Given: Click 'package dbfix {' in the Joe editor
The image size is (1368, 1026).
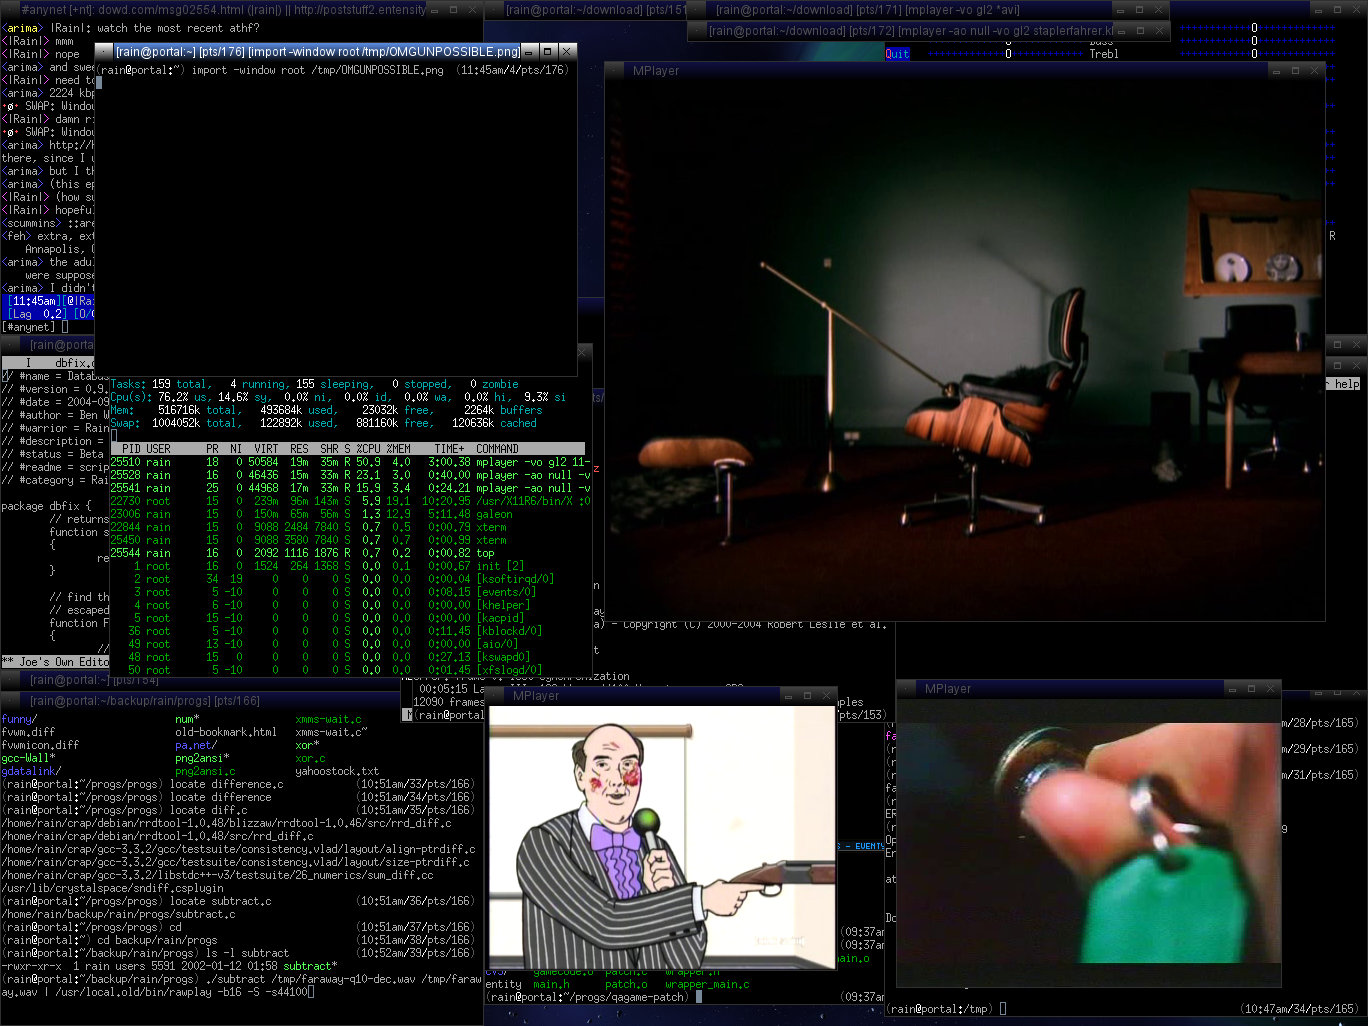Looking at the screenshot, I should point(47,506).
